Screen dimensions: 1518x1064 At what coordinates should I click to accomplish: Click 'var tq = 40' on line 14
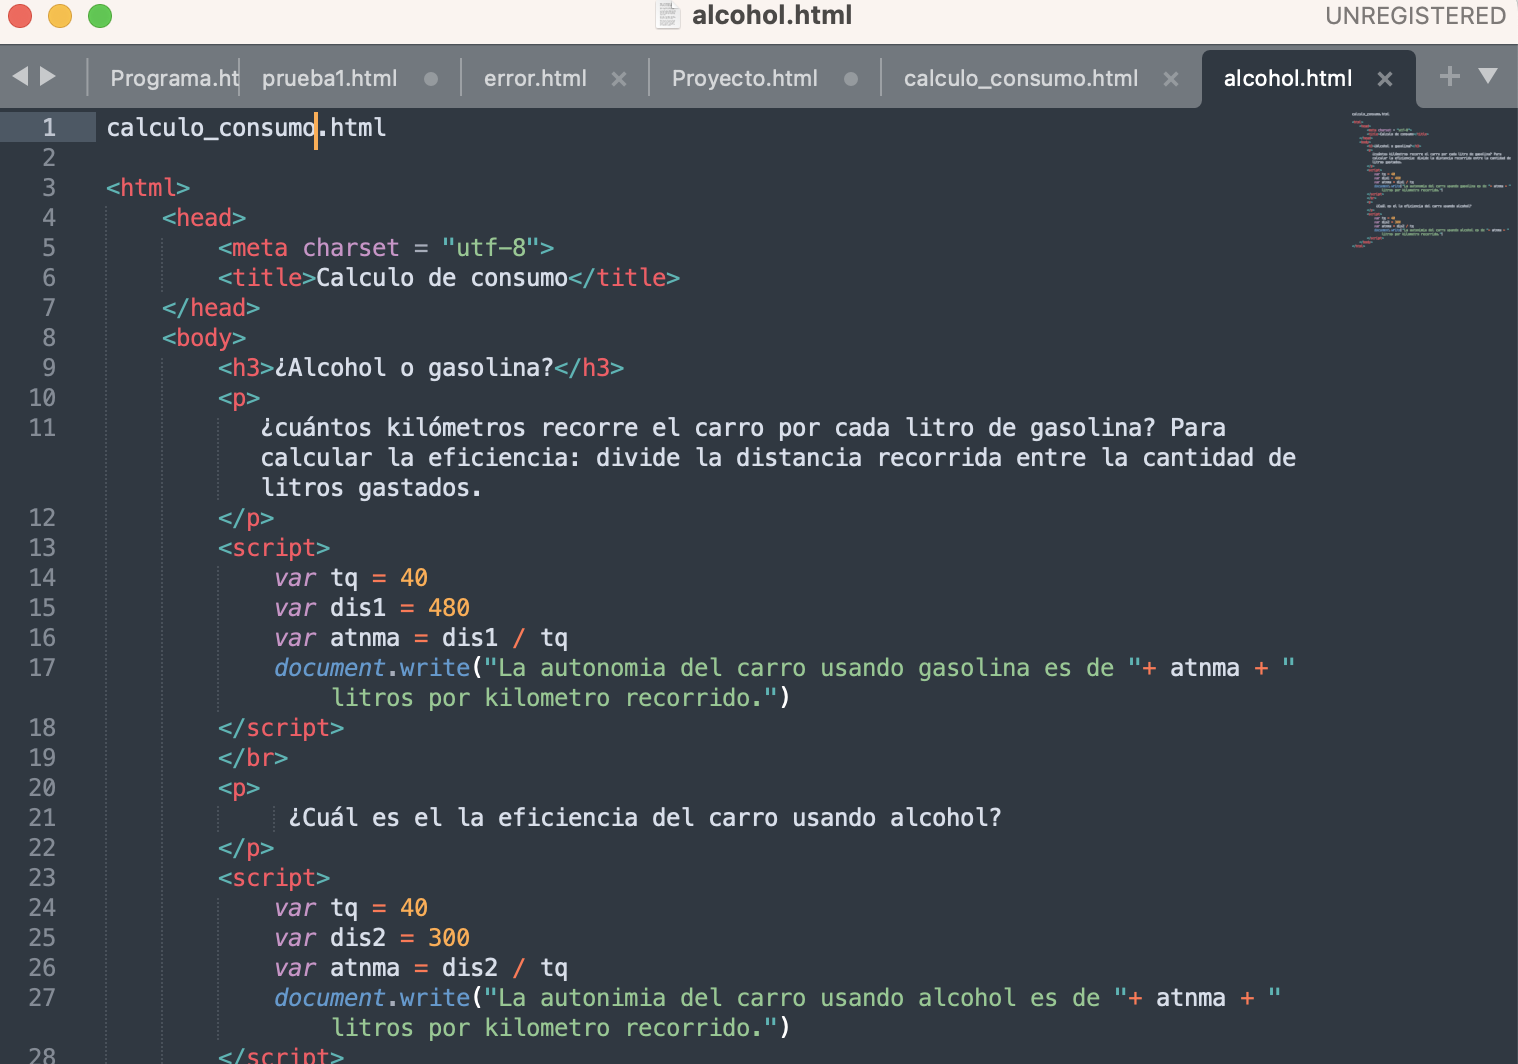[351, 577]
